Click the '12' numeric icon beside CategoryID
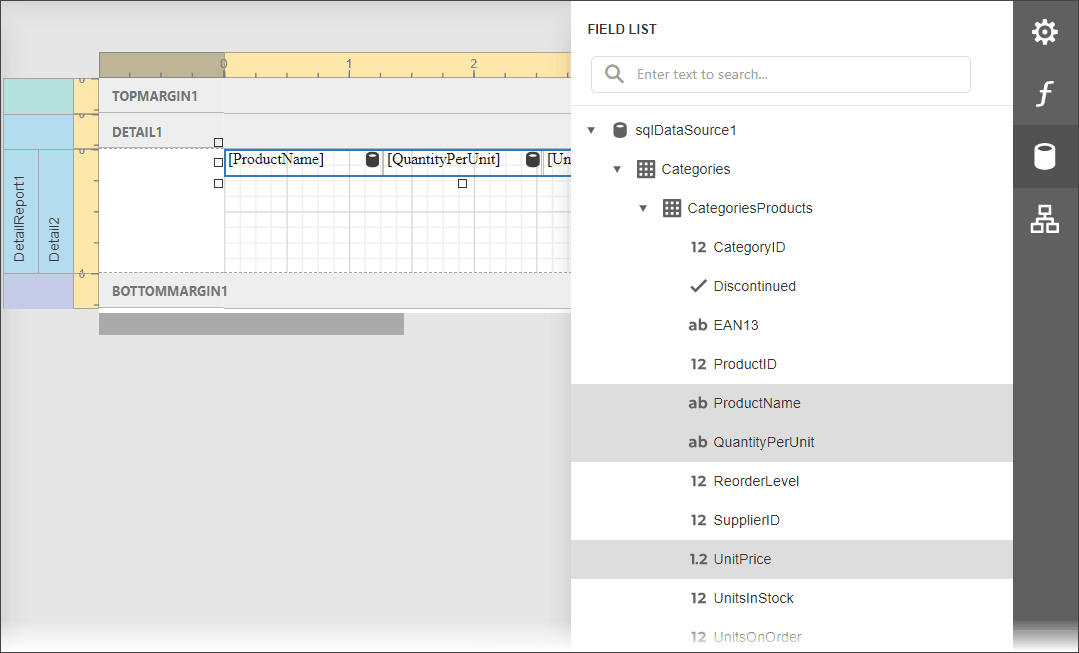Image resolution: width=1079 pixels, height=653 pixels. (697, 247)
